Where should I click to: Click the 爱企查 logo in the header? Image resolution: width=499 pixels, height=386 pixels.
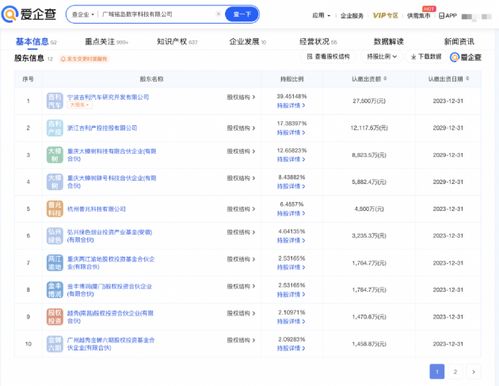(29, 14)
